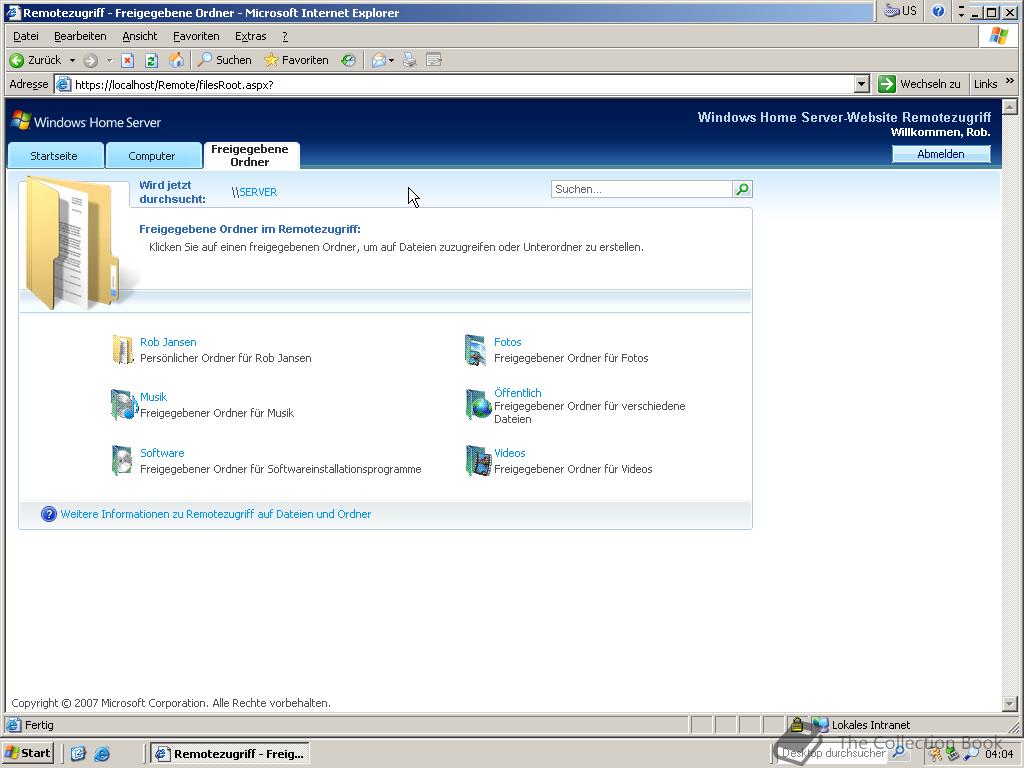Open the ? help menu
Viewport: 1024px width, 768px height.
[285, 37]
